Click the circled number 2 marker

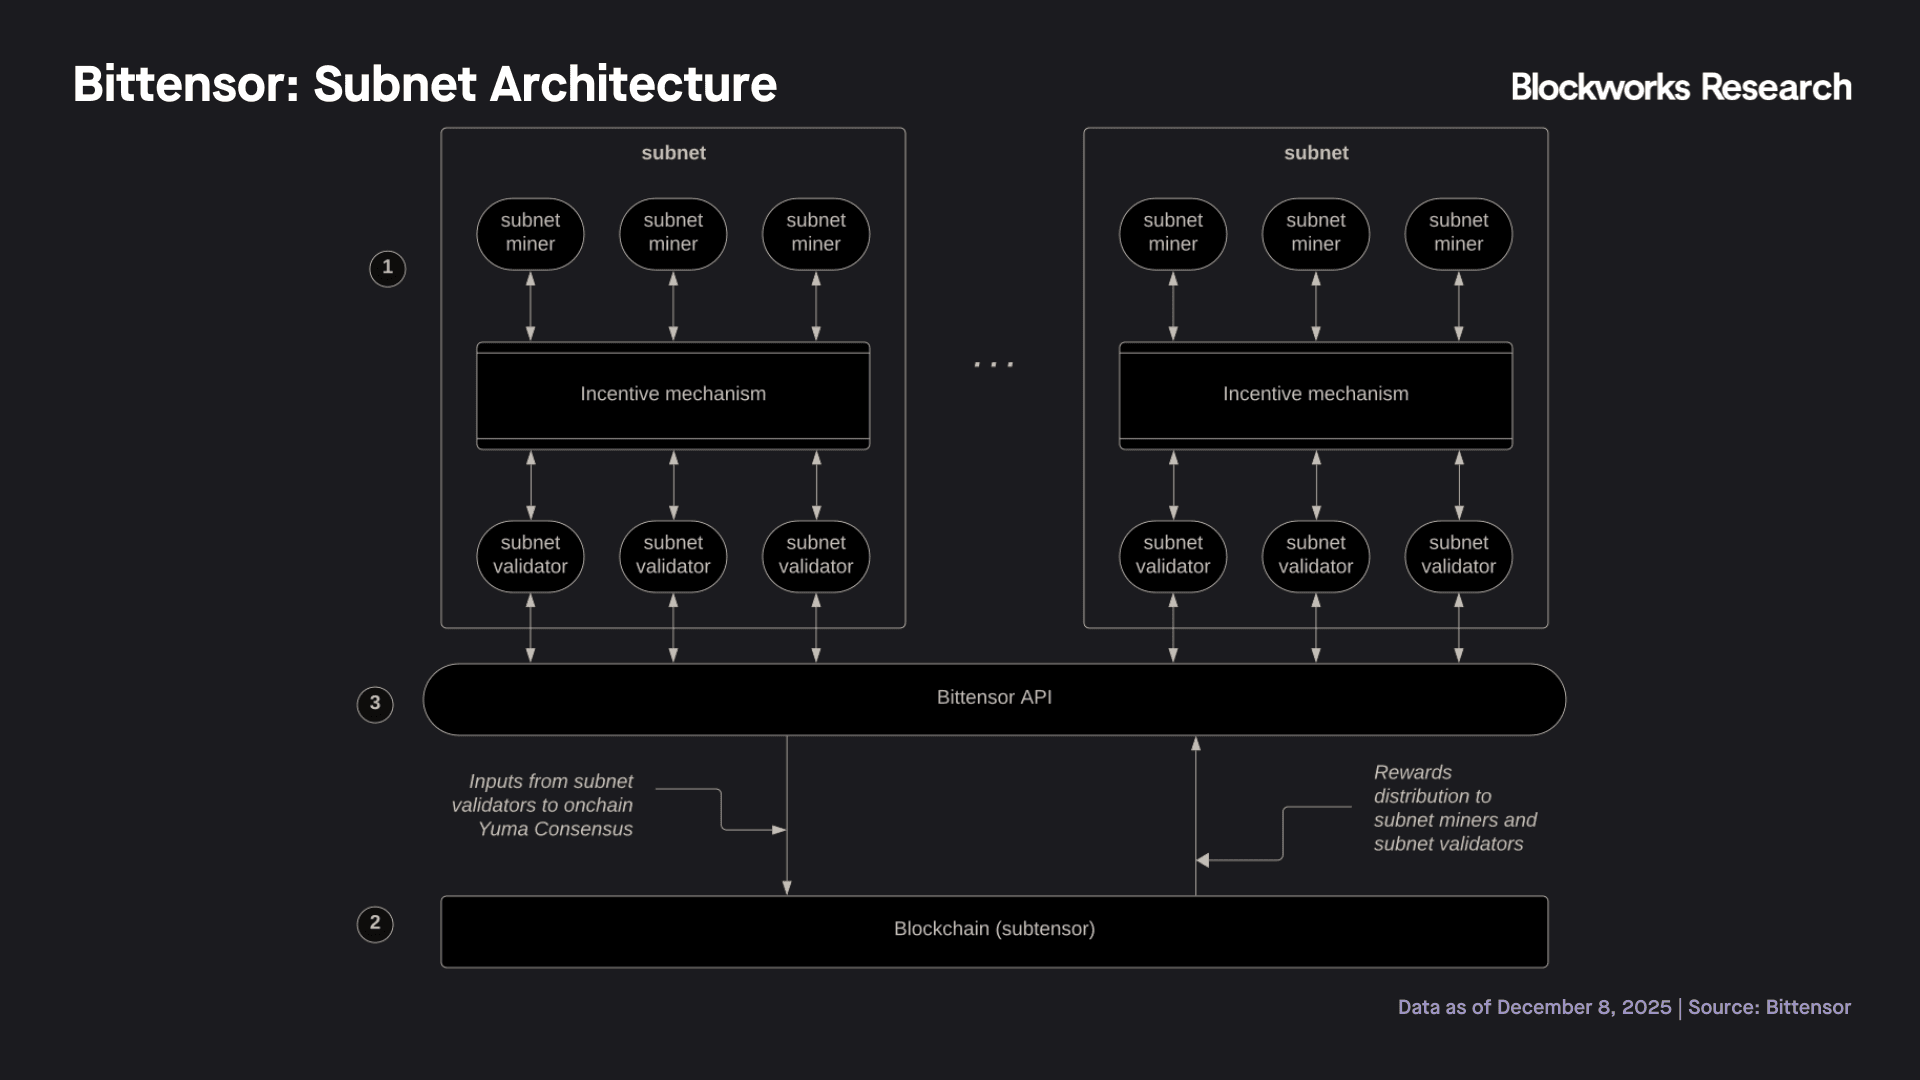click(375, 923)
